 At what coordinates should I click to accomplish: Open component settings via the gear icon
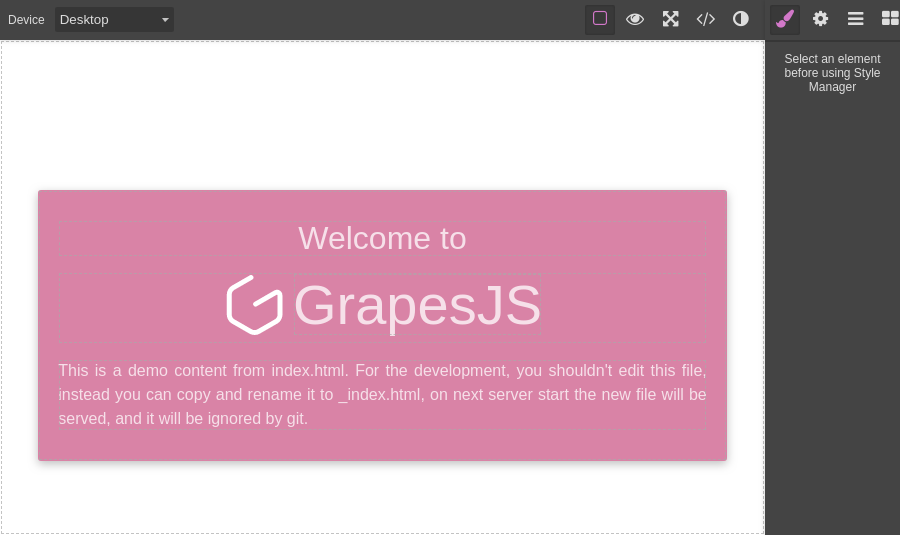click(x=820, y=19)
